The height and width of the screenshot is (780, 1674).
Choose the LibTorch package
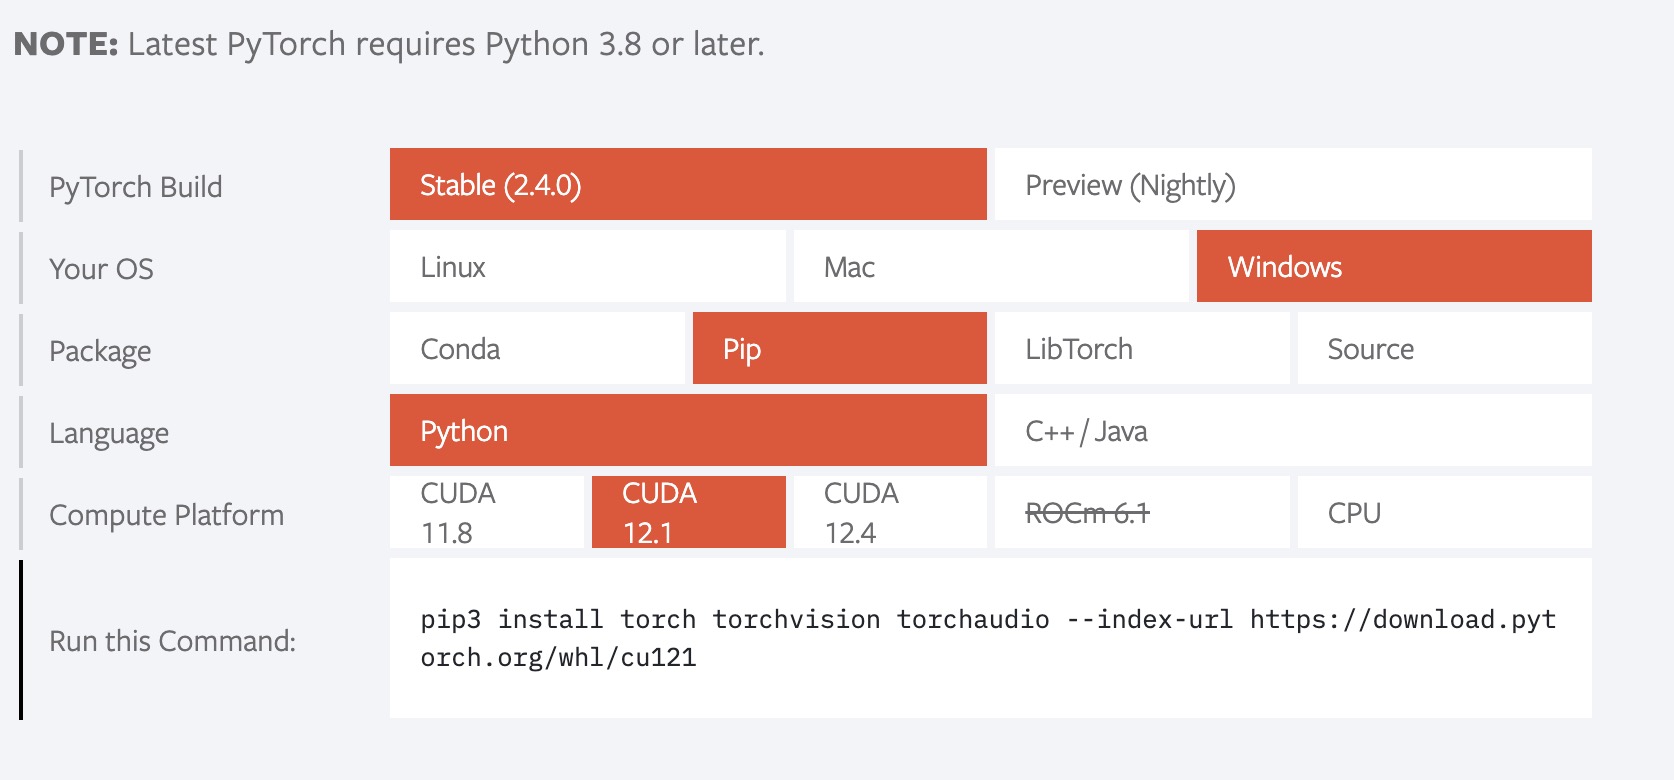pyautogui.click(x=1142, y=348)
